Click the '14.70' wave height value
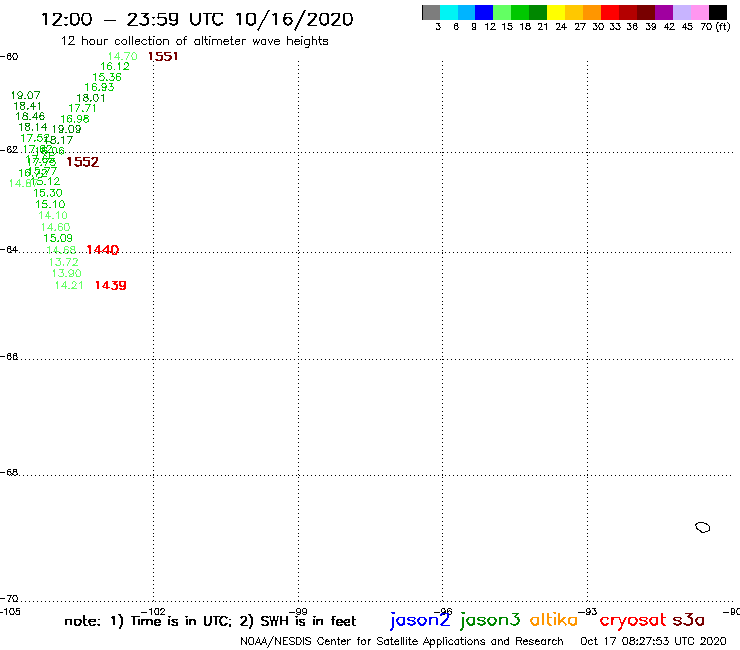Screen dimensions: 740x650 coord(122,56)
